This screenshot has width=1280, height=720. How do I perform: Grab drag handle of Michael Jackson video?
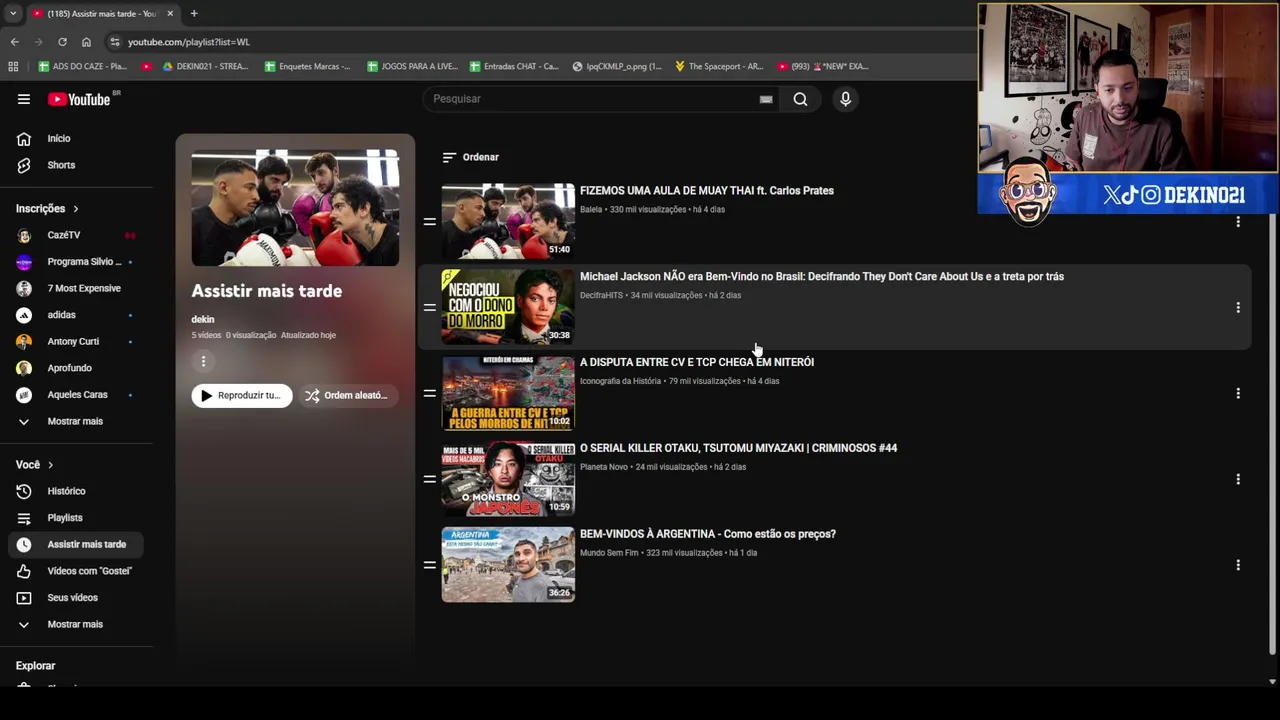pos(429,307)
